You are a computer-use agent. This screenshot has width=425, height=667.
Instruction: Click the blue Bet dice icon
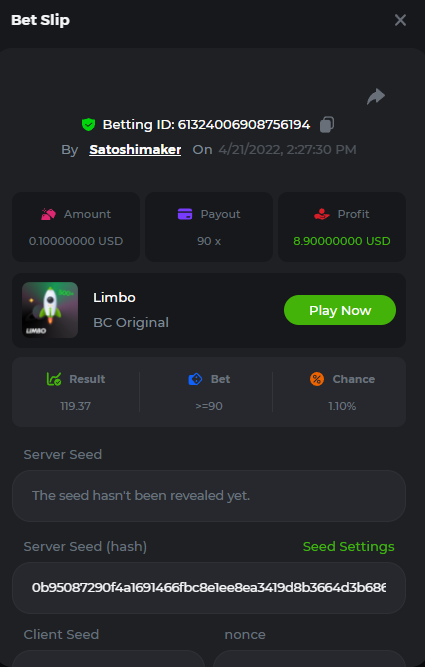(195, 379)
